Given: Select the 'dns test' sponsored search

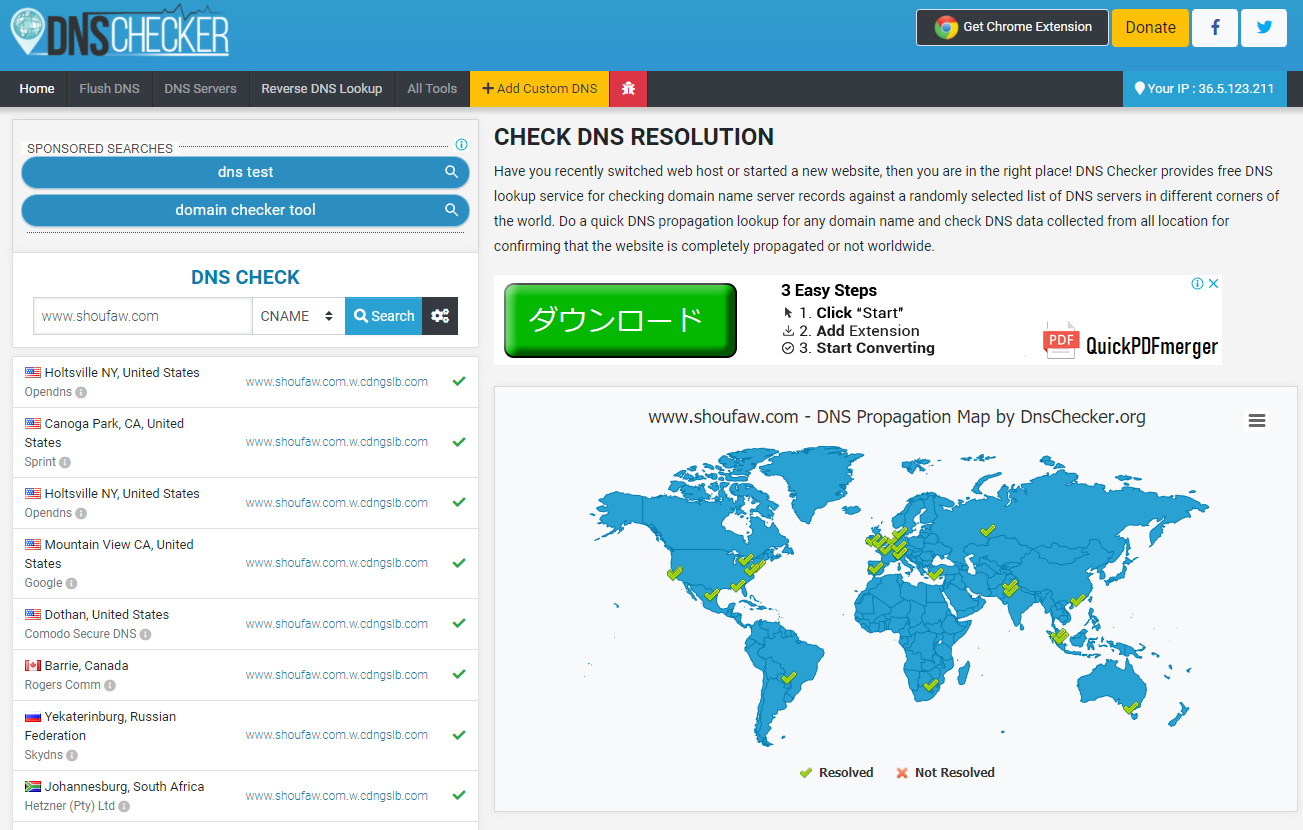Looking at the screenshot, I should 245,172.
